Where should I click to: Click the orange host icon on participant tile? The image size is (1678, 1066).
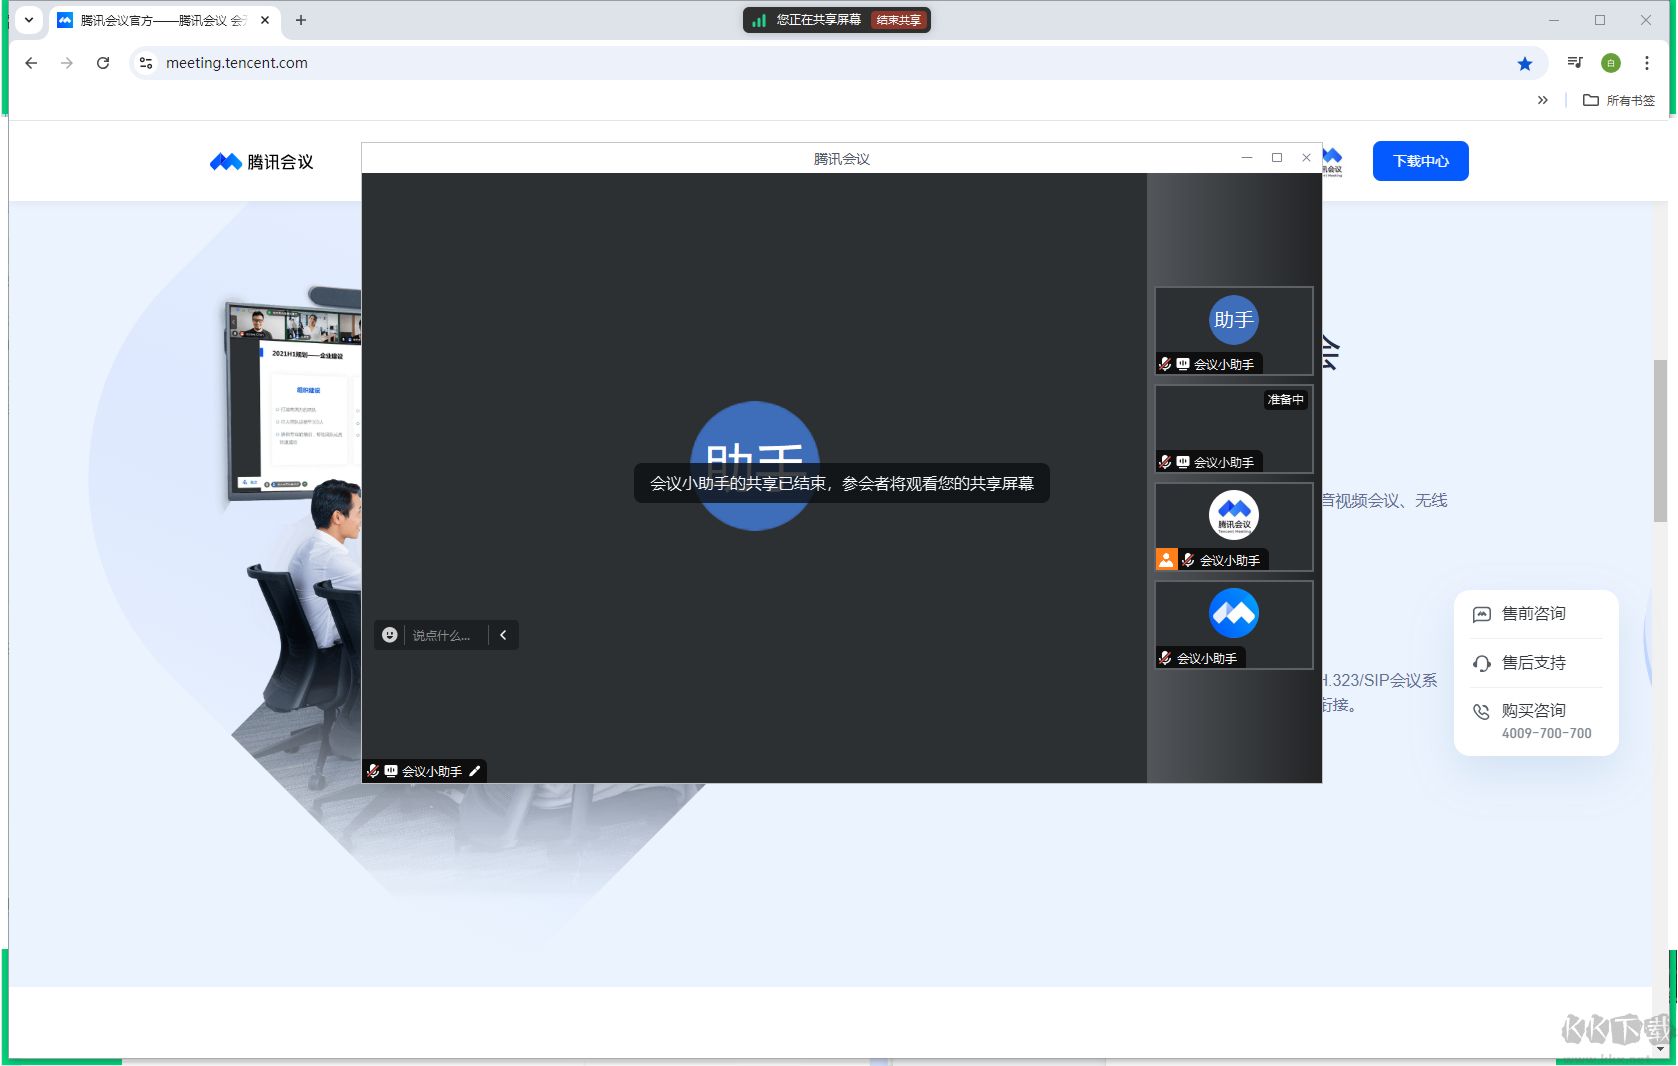click(1166, 560)
